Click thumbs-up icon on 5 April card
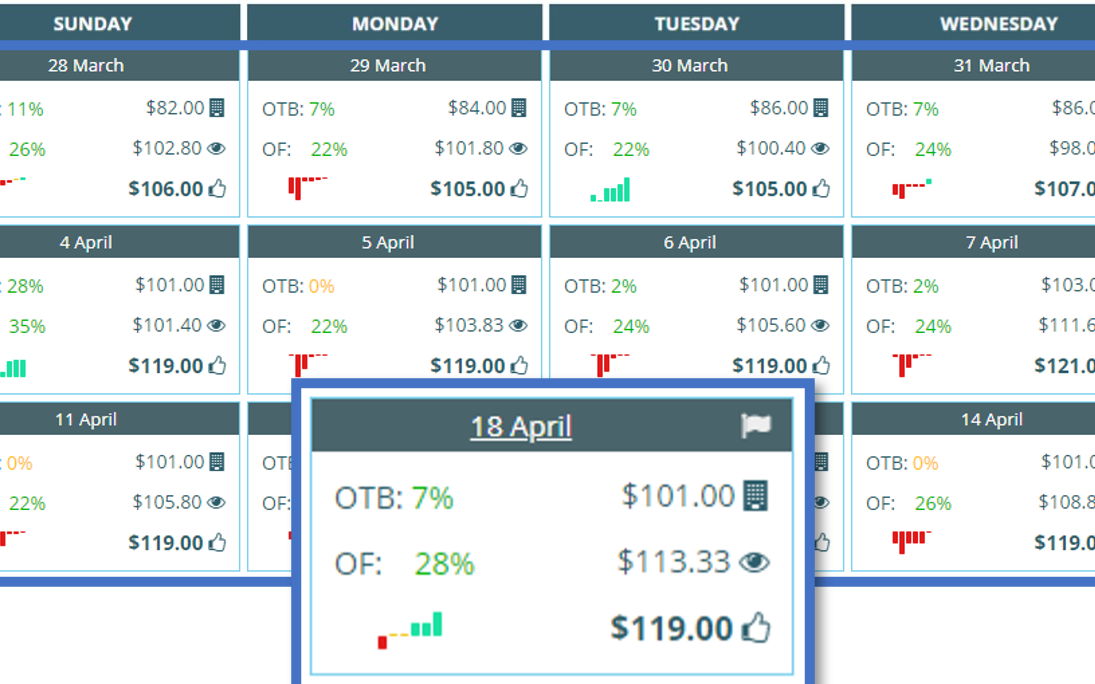The image size is (1095, 684). pyautogui.click(x=518, y=366)
